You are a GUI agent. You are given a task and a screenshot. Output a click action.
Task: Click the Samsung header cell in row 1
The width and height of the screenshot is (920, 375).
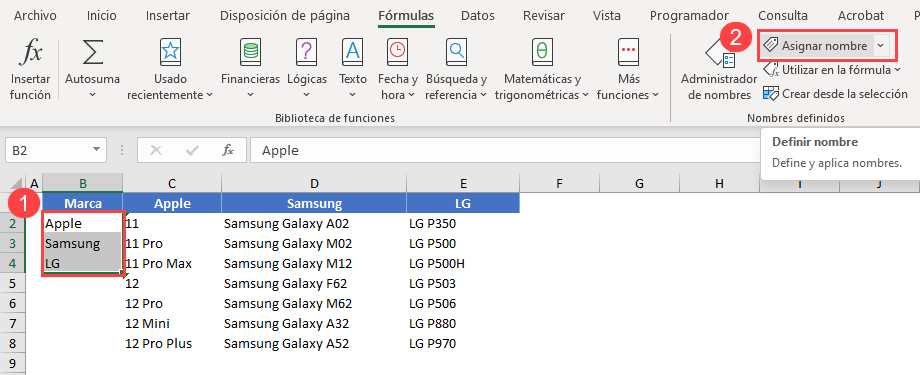314,203
